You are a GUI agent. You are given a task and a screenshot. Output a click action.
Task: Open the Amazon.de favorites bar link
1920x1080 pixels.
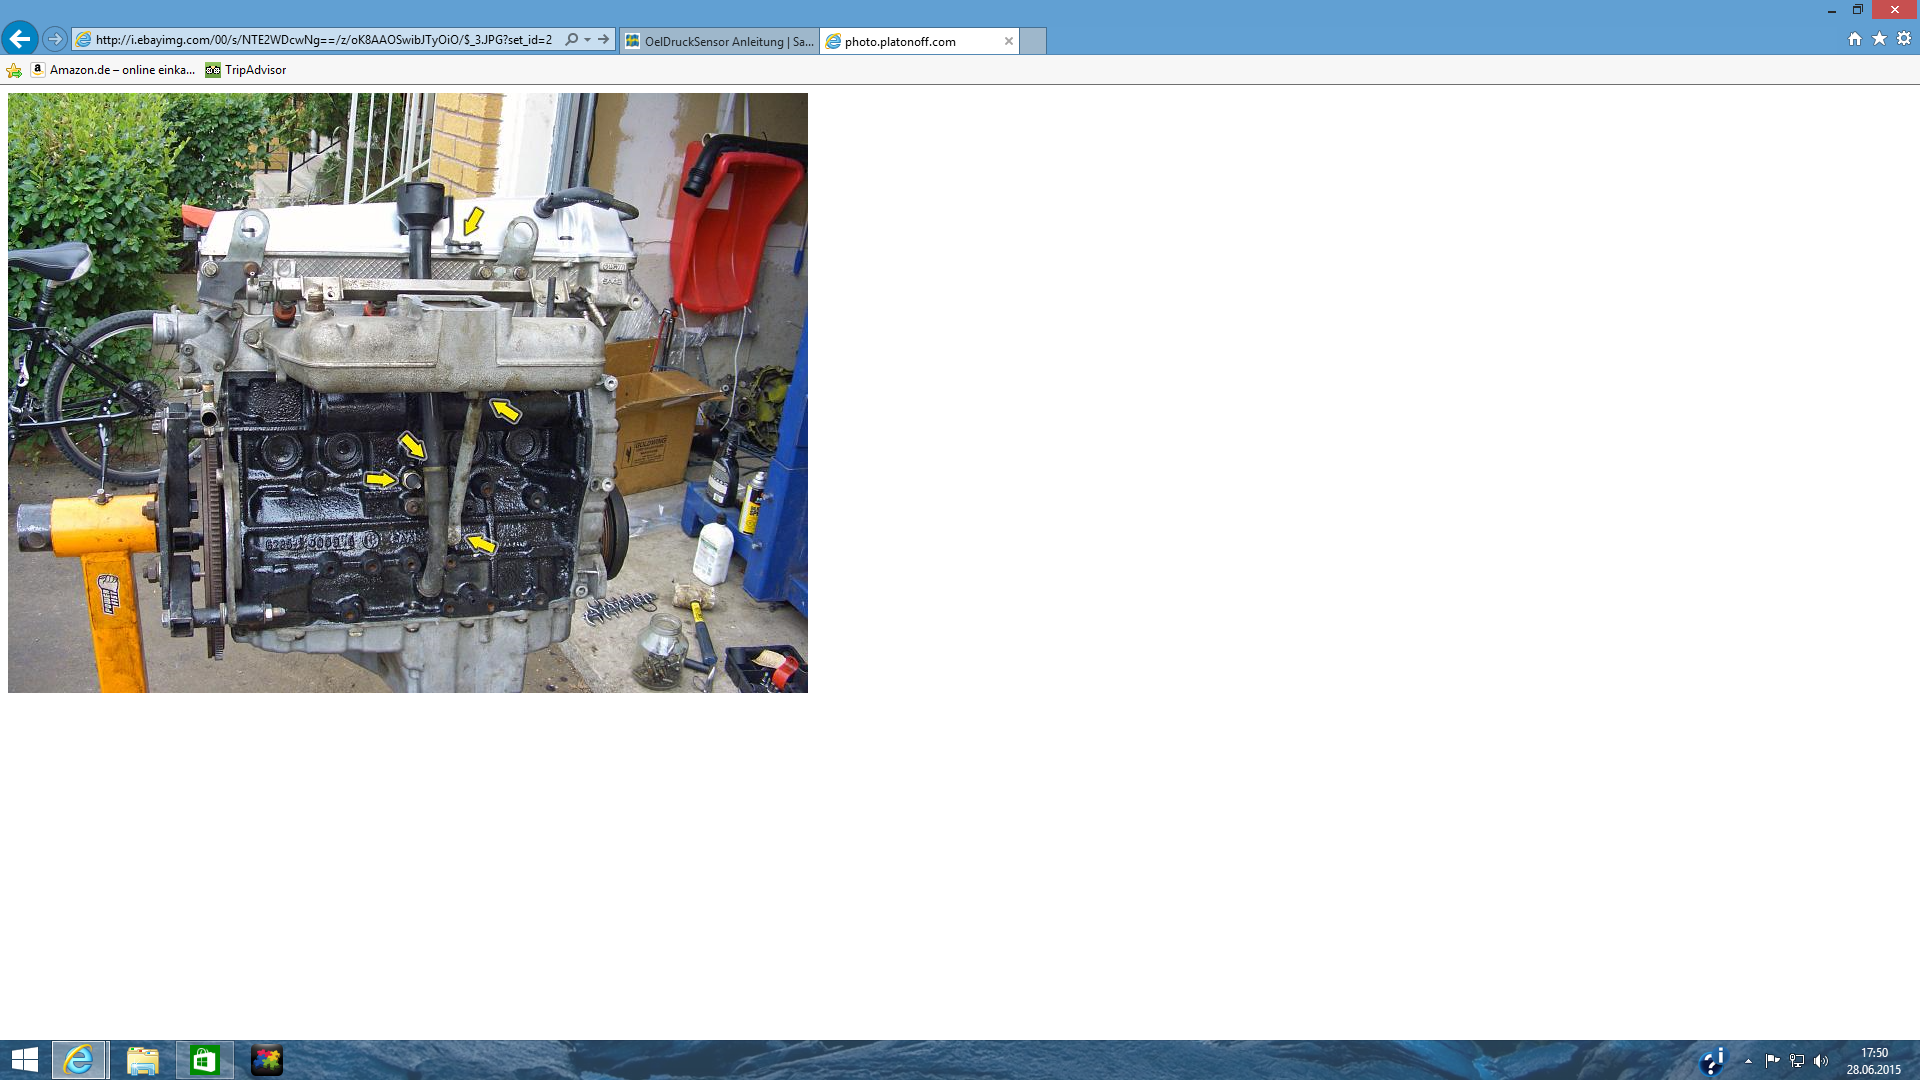pyautogui.click(x=113, y=70)
